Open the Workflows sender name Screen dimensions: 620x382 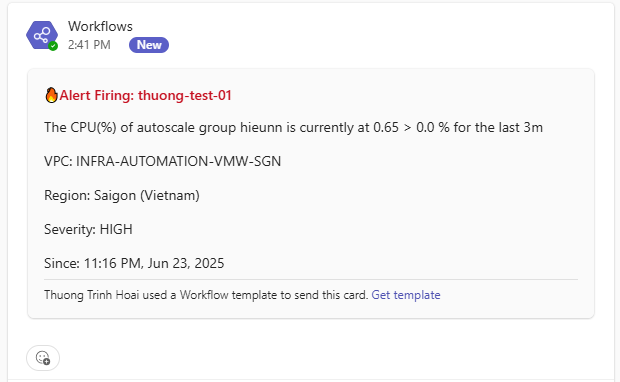tap(100, 26)
